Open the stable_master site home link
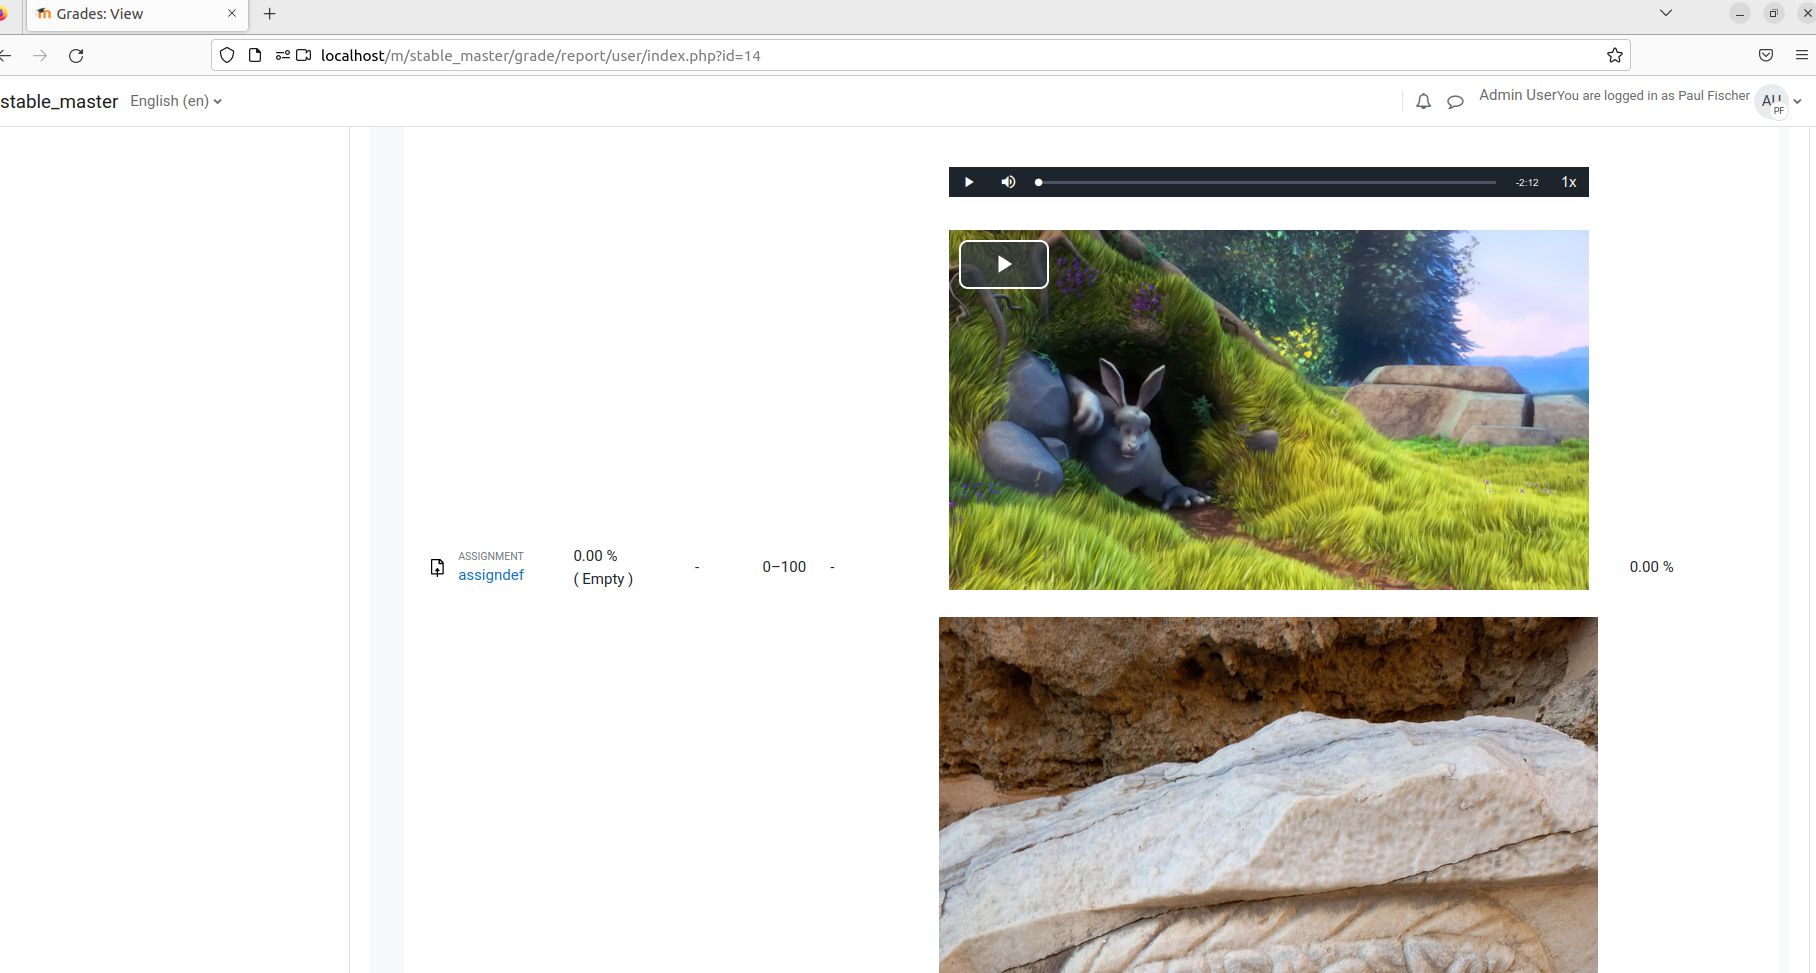Viewport: 1816px width, 973px height. (x=59, y=101)
